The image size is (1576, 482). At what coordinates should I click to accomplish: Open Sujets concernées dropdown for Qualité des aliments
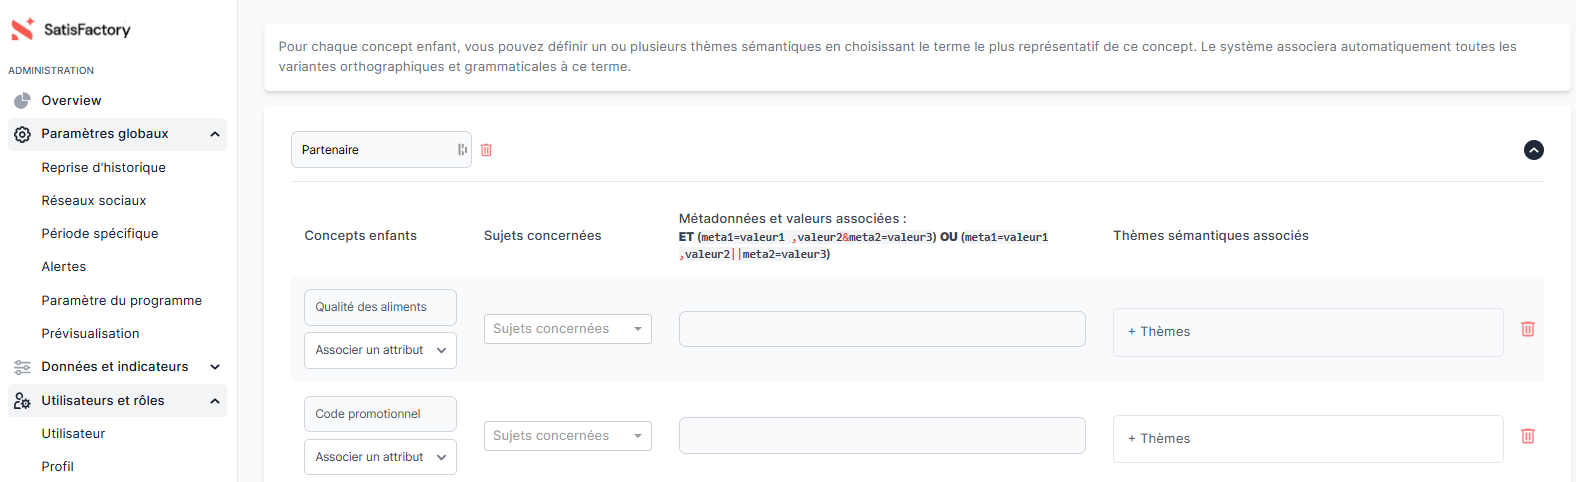point(567,329)
